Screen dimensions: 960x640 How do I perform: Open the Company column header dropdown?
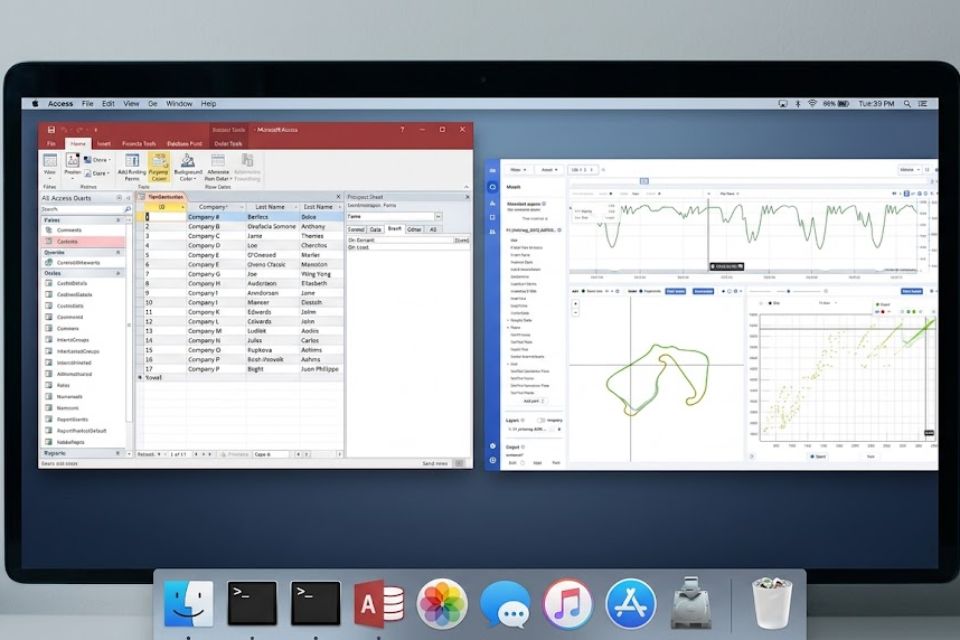242,207
